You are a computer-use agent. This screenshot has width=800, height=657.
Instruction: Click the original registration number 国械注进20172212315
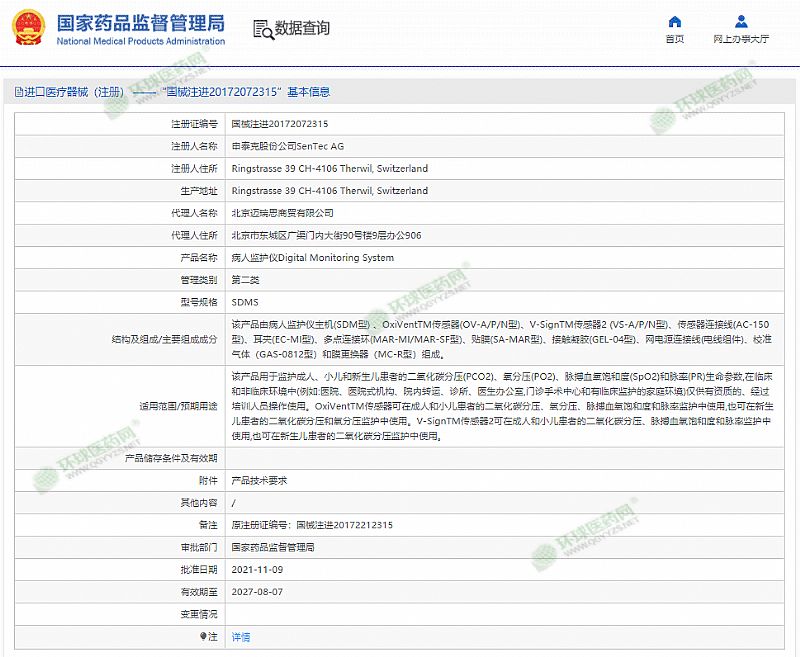(344, 525)
